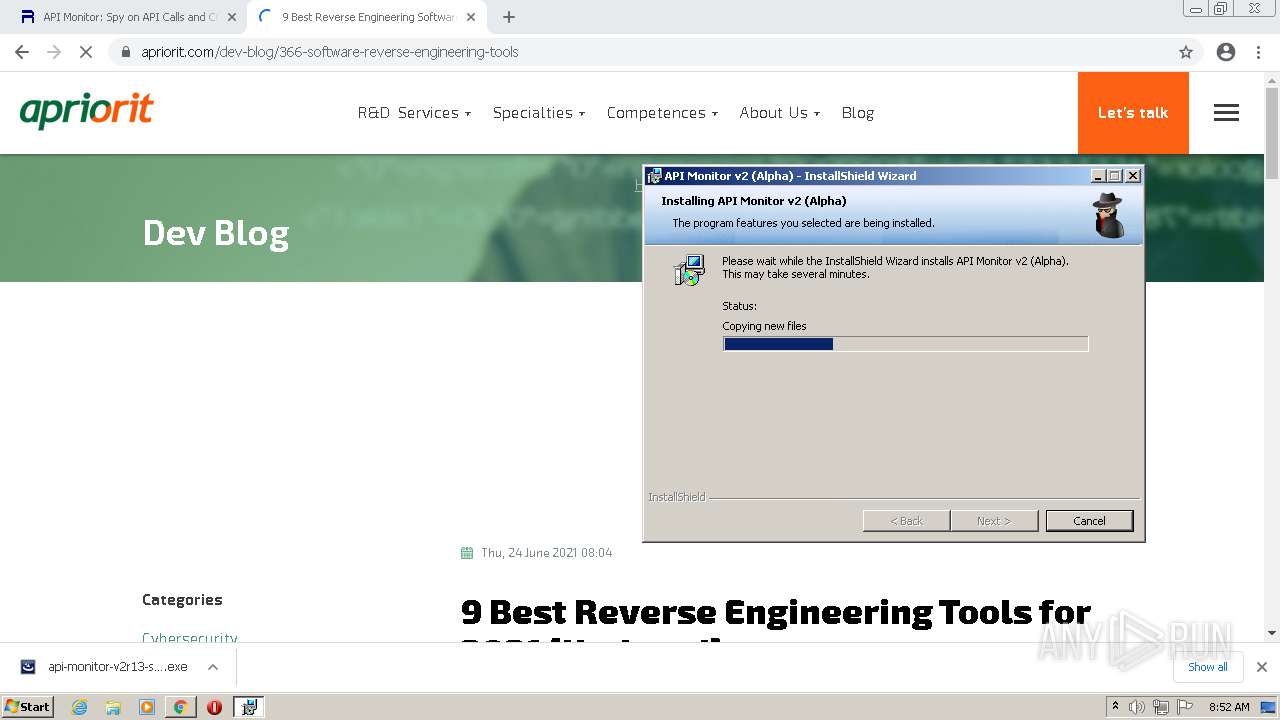Image resolution: width=1280 pixels, height=720 pixels.
Task: Open the Cybersecurity category link
Action: tap(190, 638)
